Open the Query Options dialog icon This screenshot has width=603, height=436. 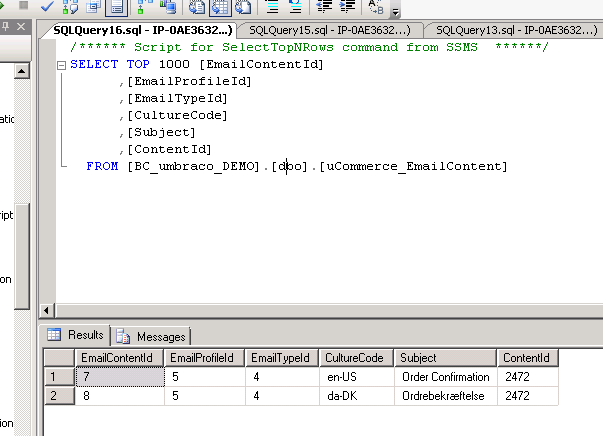(x=93, y=7)
